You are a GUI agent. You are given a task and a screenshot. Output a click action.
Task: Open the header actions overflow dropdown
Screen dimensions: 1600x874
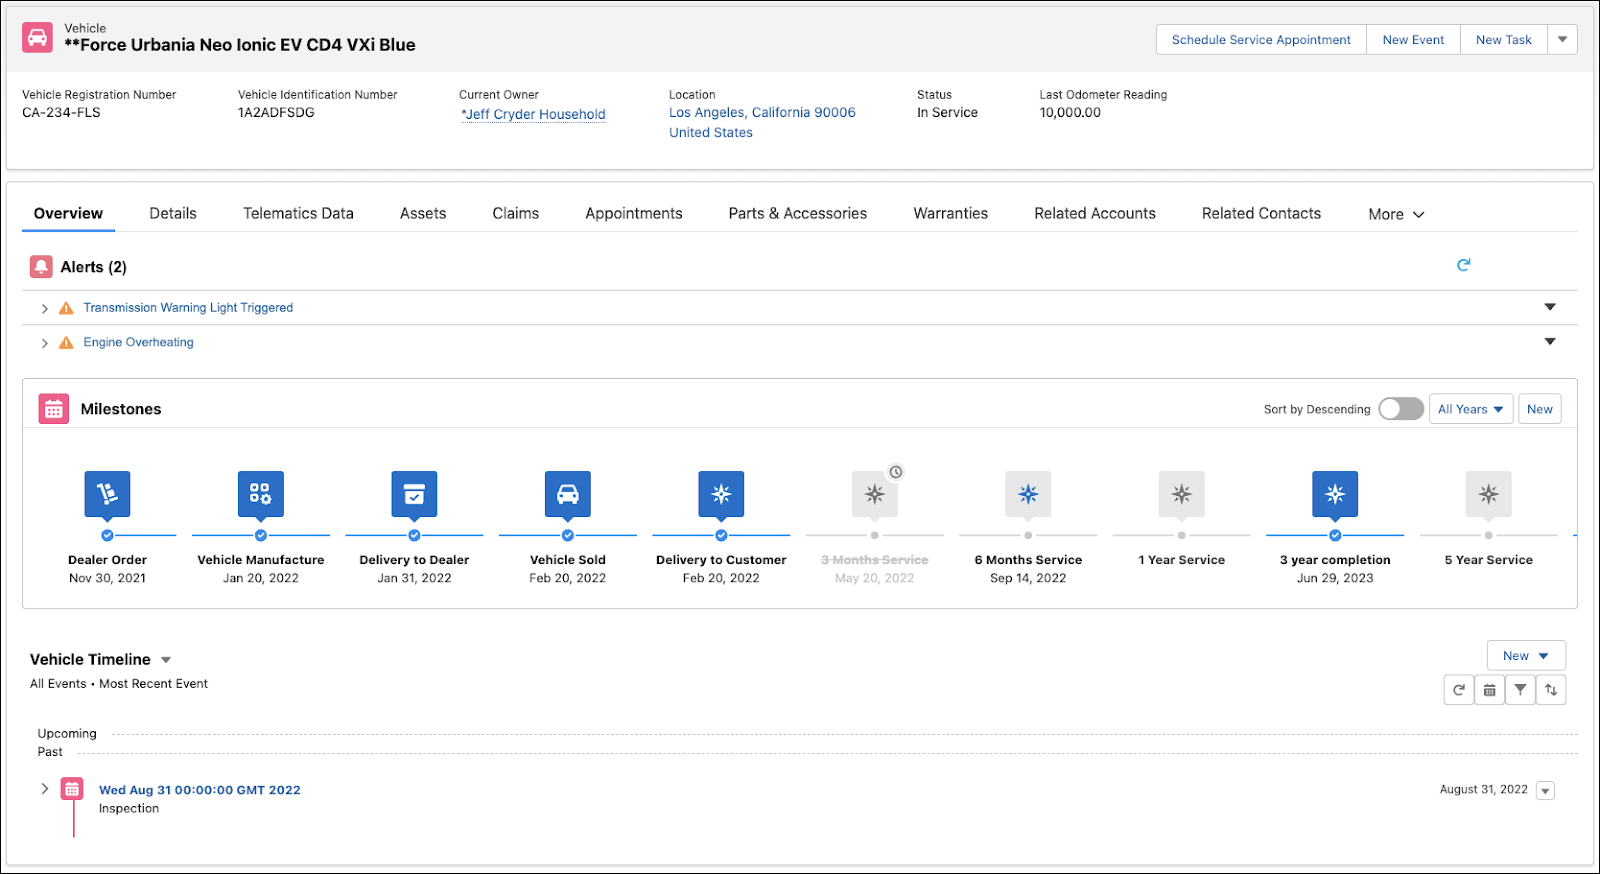click(x=1563, y=40)
